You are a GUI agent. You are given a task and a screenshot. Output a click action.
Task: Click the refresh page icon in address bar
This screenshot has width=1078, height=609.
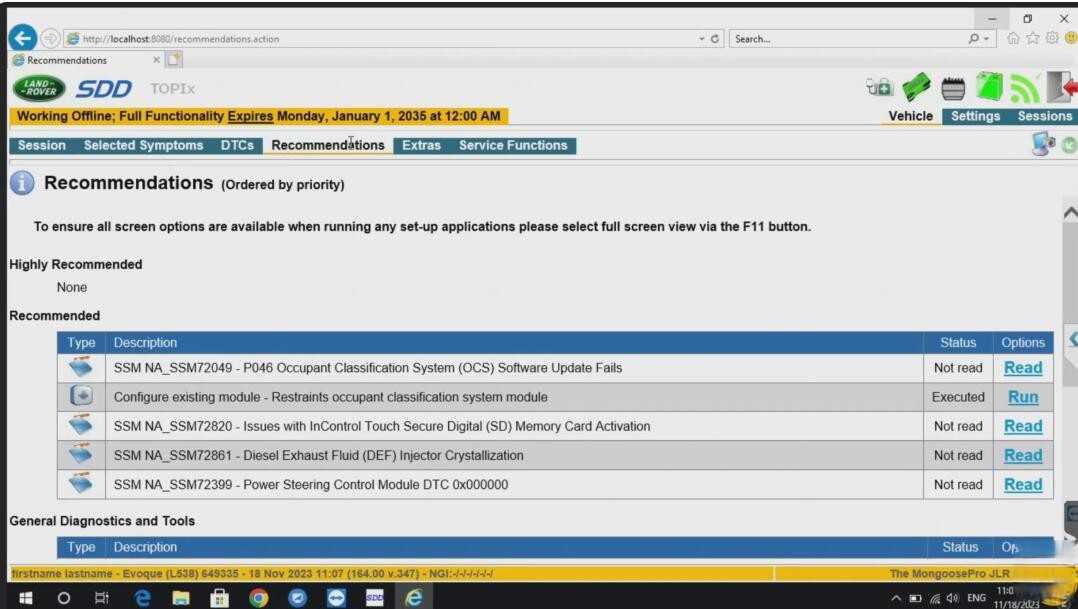tap(714, 39)
